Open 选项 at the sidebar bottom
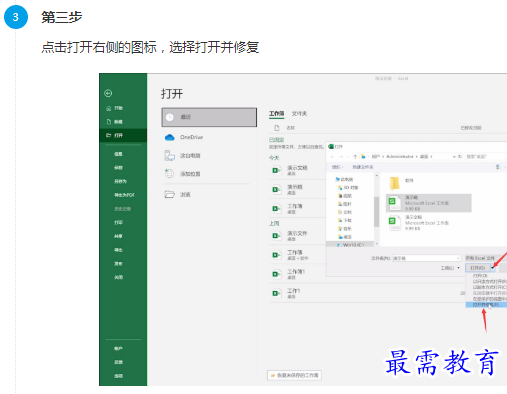Viewport: 507px width, 394px height. pos(118,376)
